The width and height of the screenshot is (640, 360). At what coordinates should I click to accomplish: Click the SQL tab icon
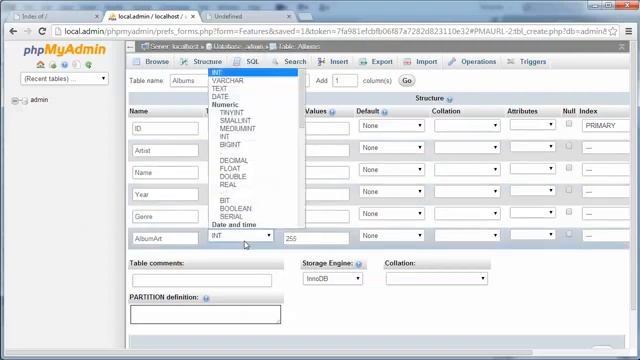pyautogui.click(x=237, y=62)
